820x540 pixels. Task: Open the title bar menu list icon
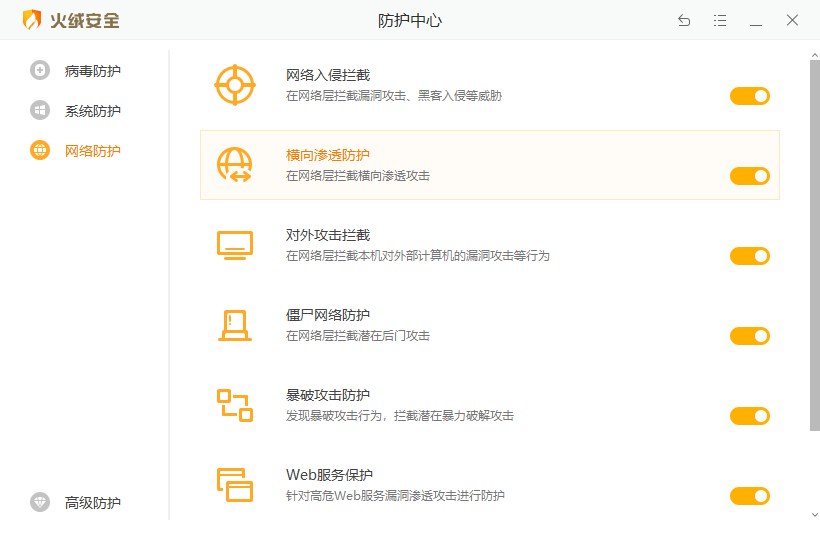(x=720, y=20)
